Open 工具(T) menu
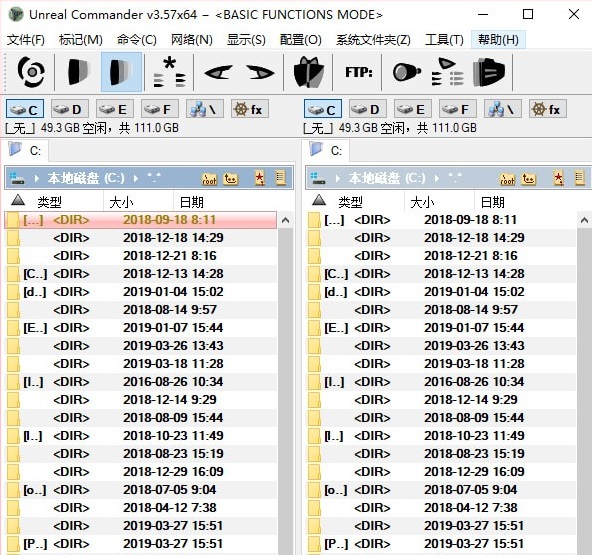The image size is (592, 555). (x=444, y=40)
